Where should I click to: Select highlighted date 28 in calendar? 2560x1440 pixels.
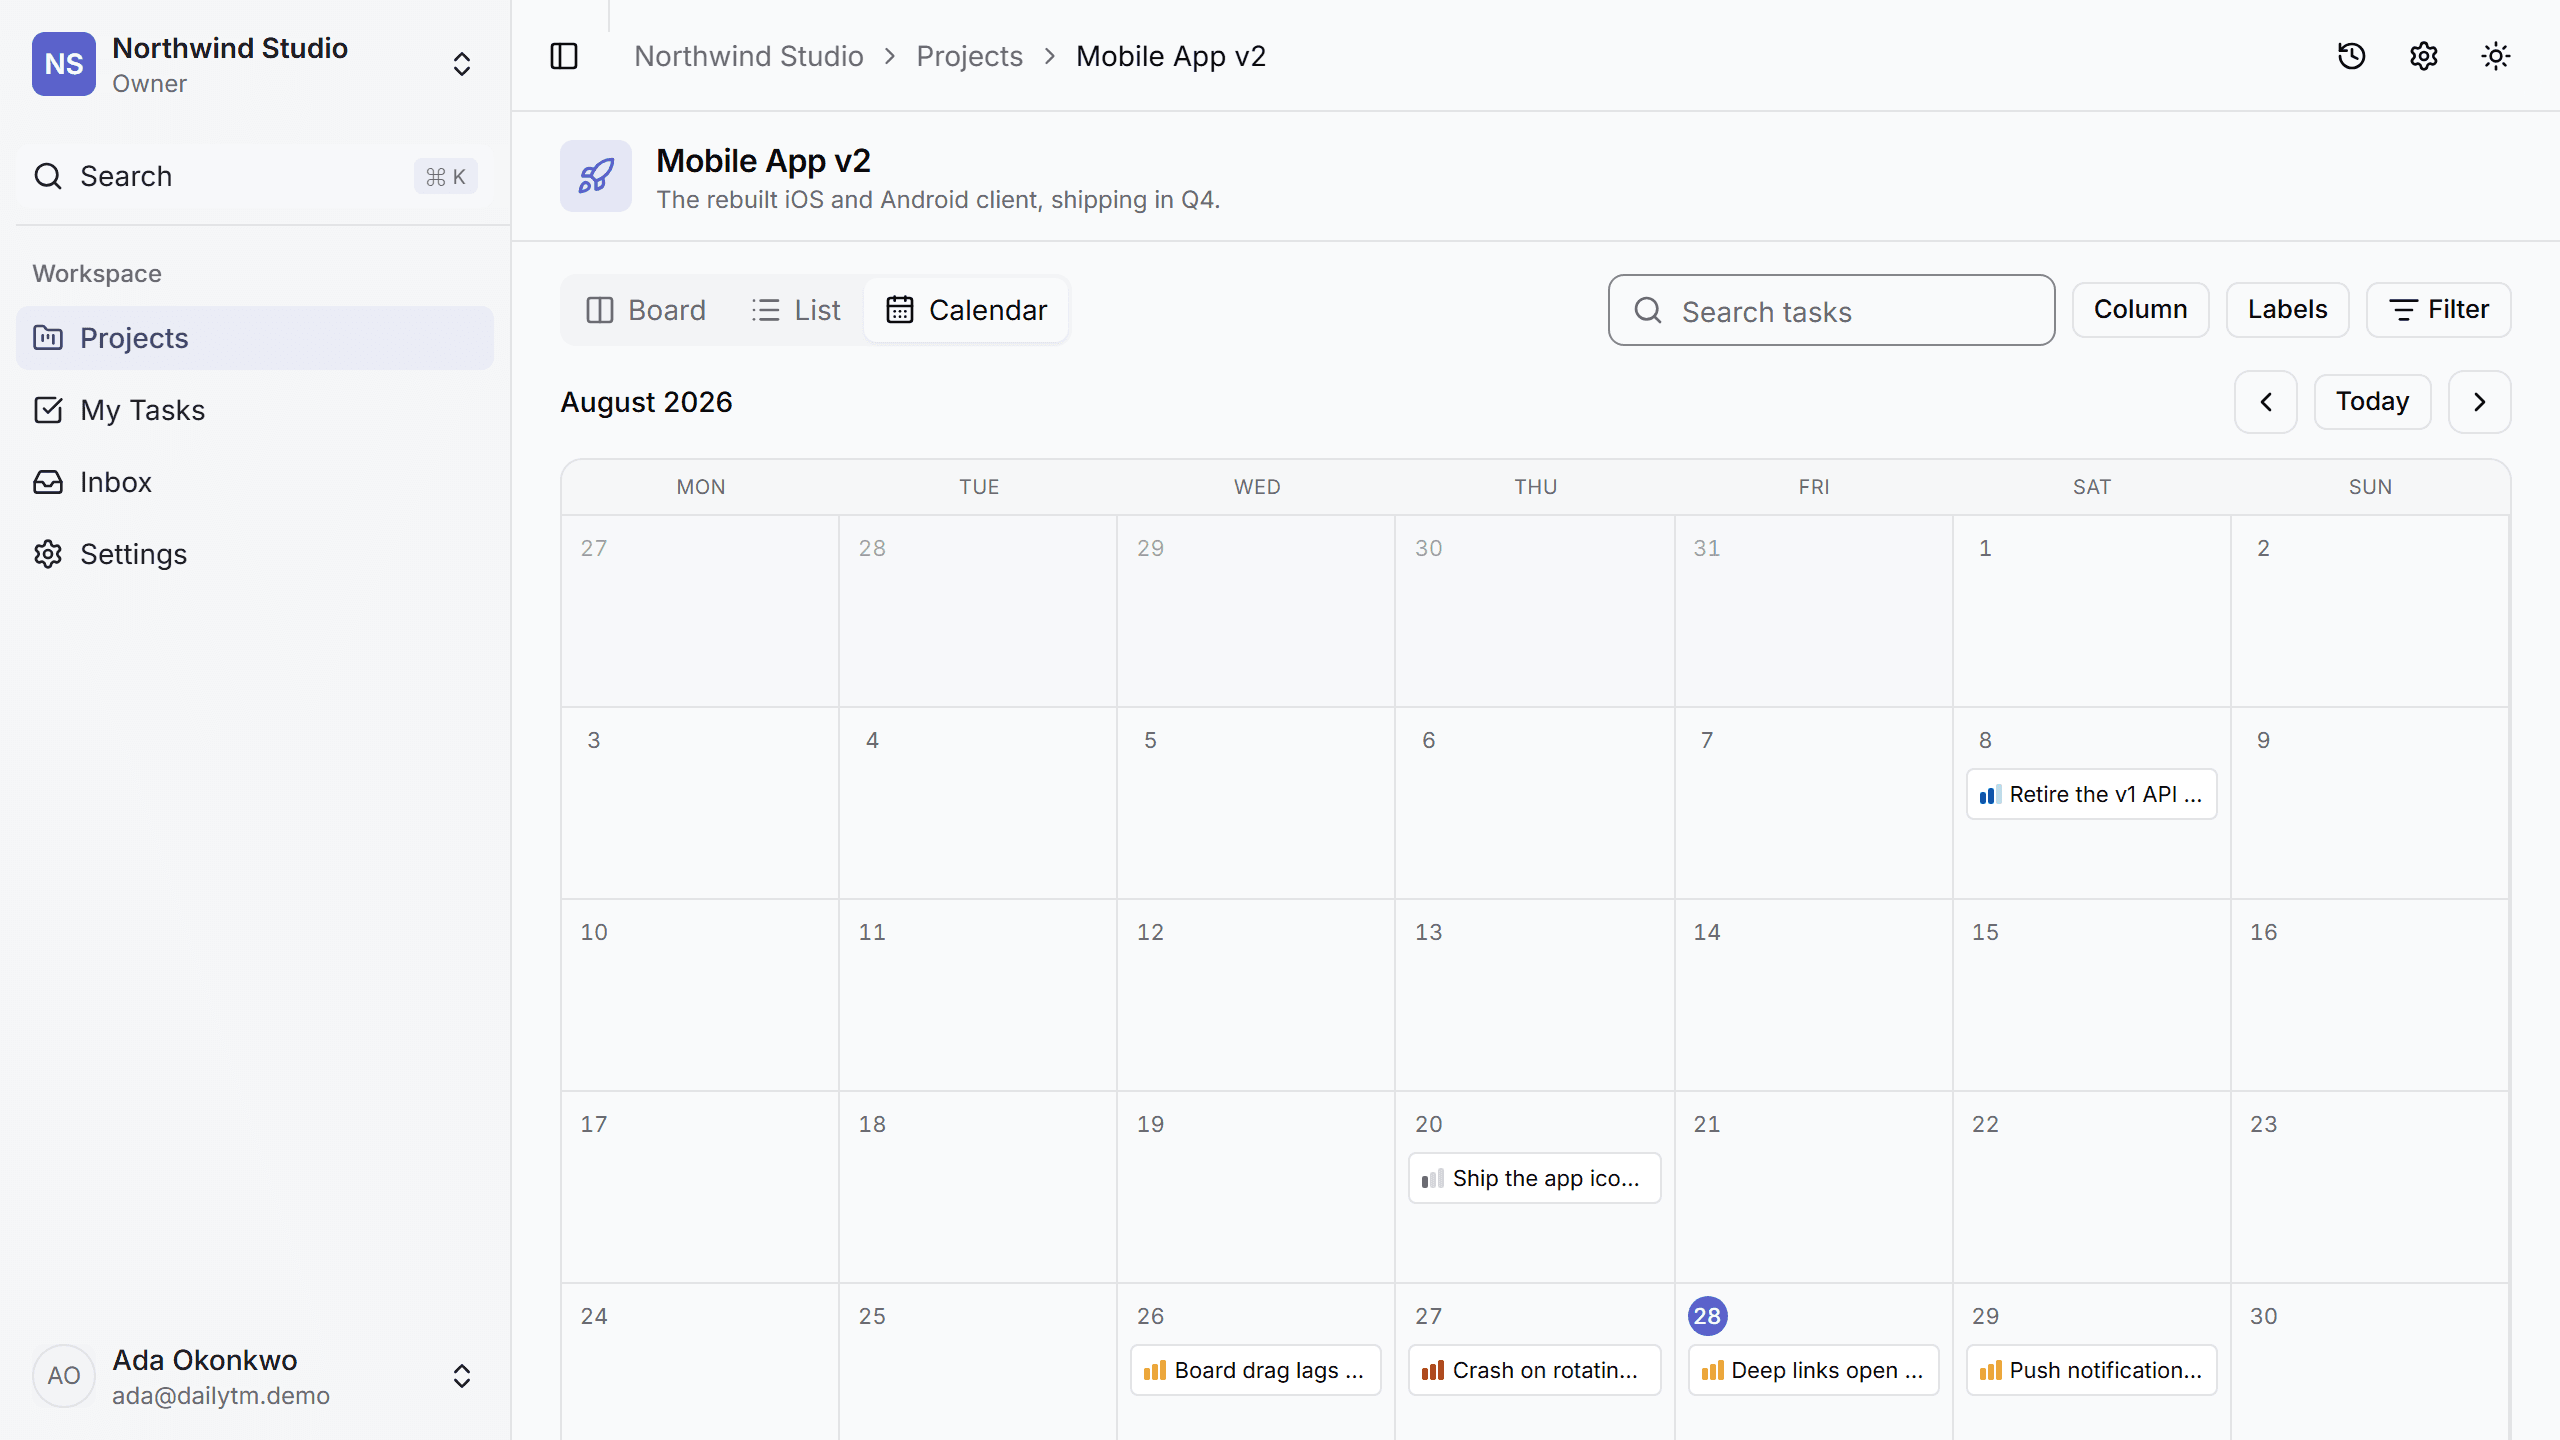click(x=1708, y=1316)
